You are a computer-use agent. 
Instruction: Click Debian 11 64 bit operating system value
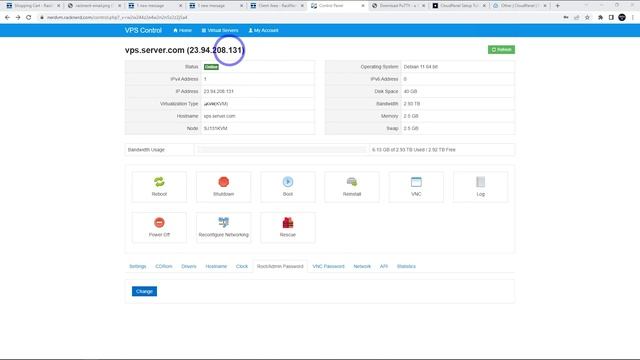[420, 67]
